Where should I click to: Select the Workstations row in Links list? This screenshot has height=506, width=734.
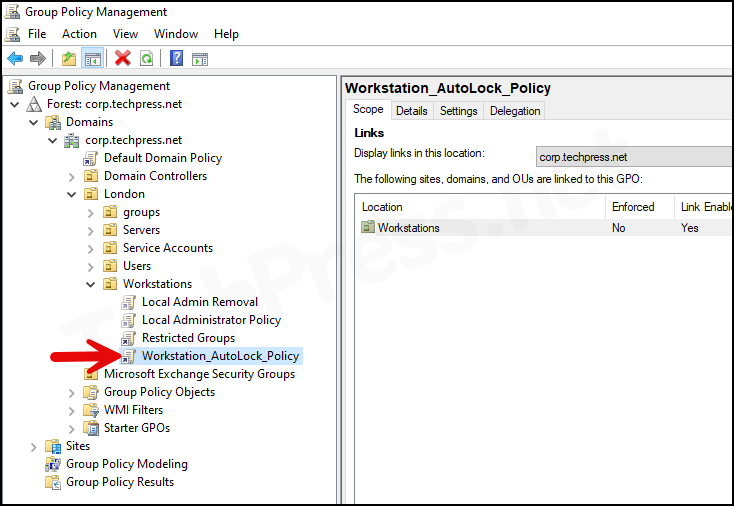tap(545, 227)
